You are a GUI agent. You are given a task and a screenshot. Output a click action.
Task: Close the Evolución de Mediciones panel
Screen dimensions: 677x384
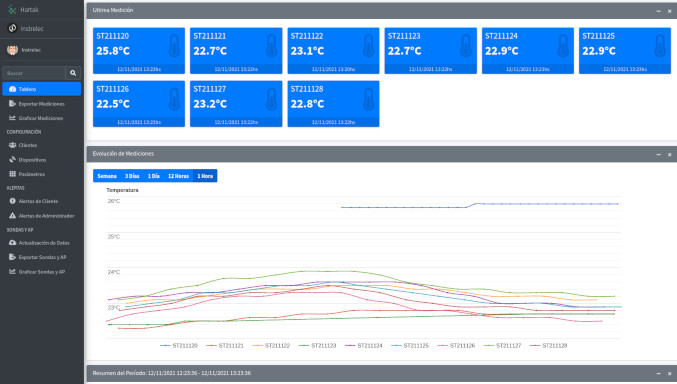670,154
